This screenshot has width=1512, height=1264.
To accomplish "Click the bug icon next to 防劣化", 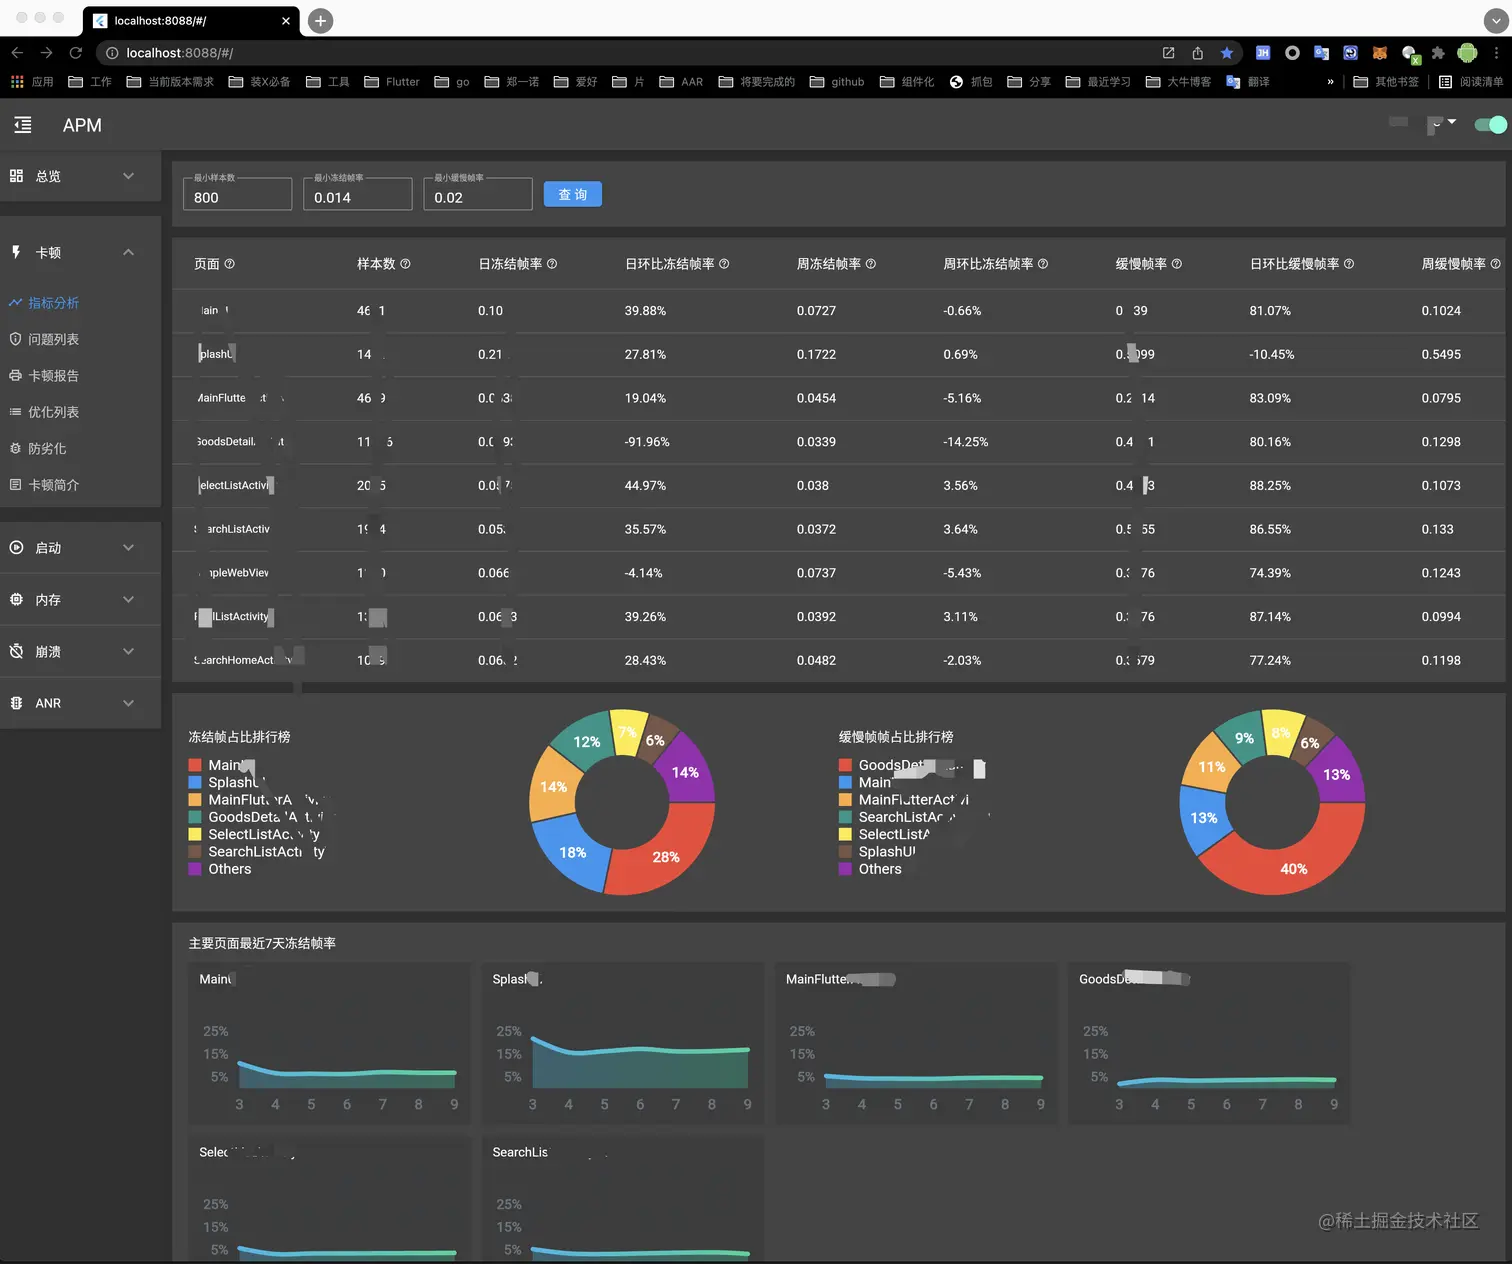I will [x=16, y=448].
